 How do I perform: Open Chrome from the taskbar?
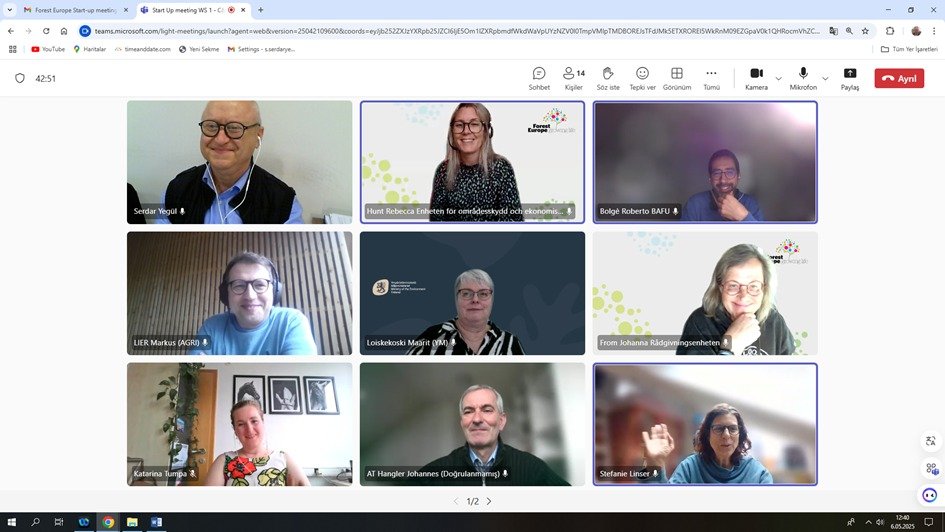(108, 522)
